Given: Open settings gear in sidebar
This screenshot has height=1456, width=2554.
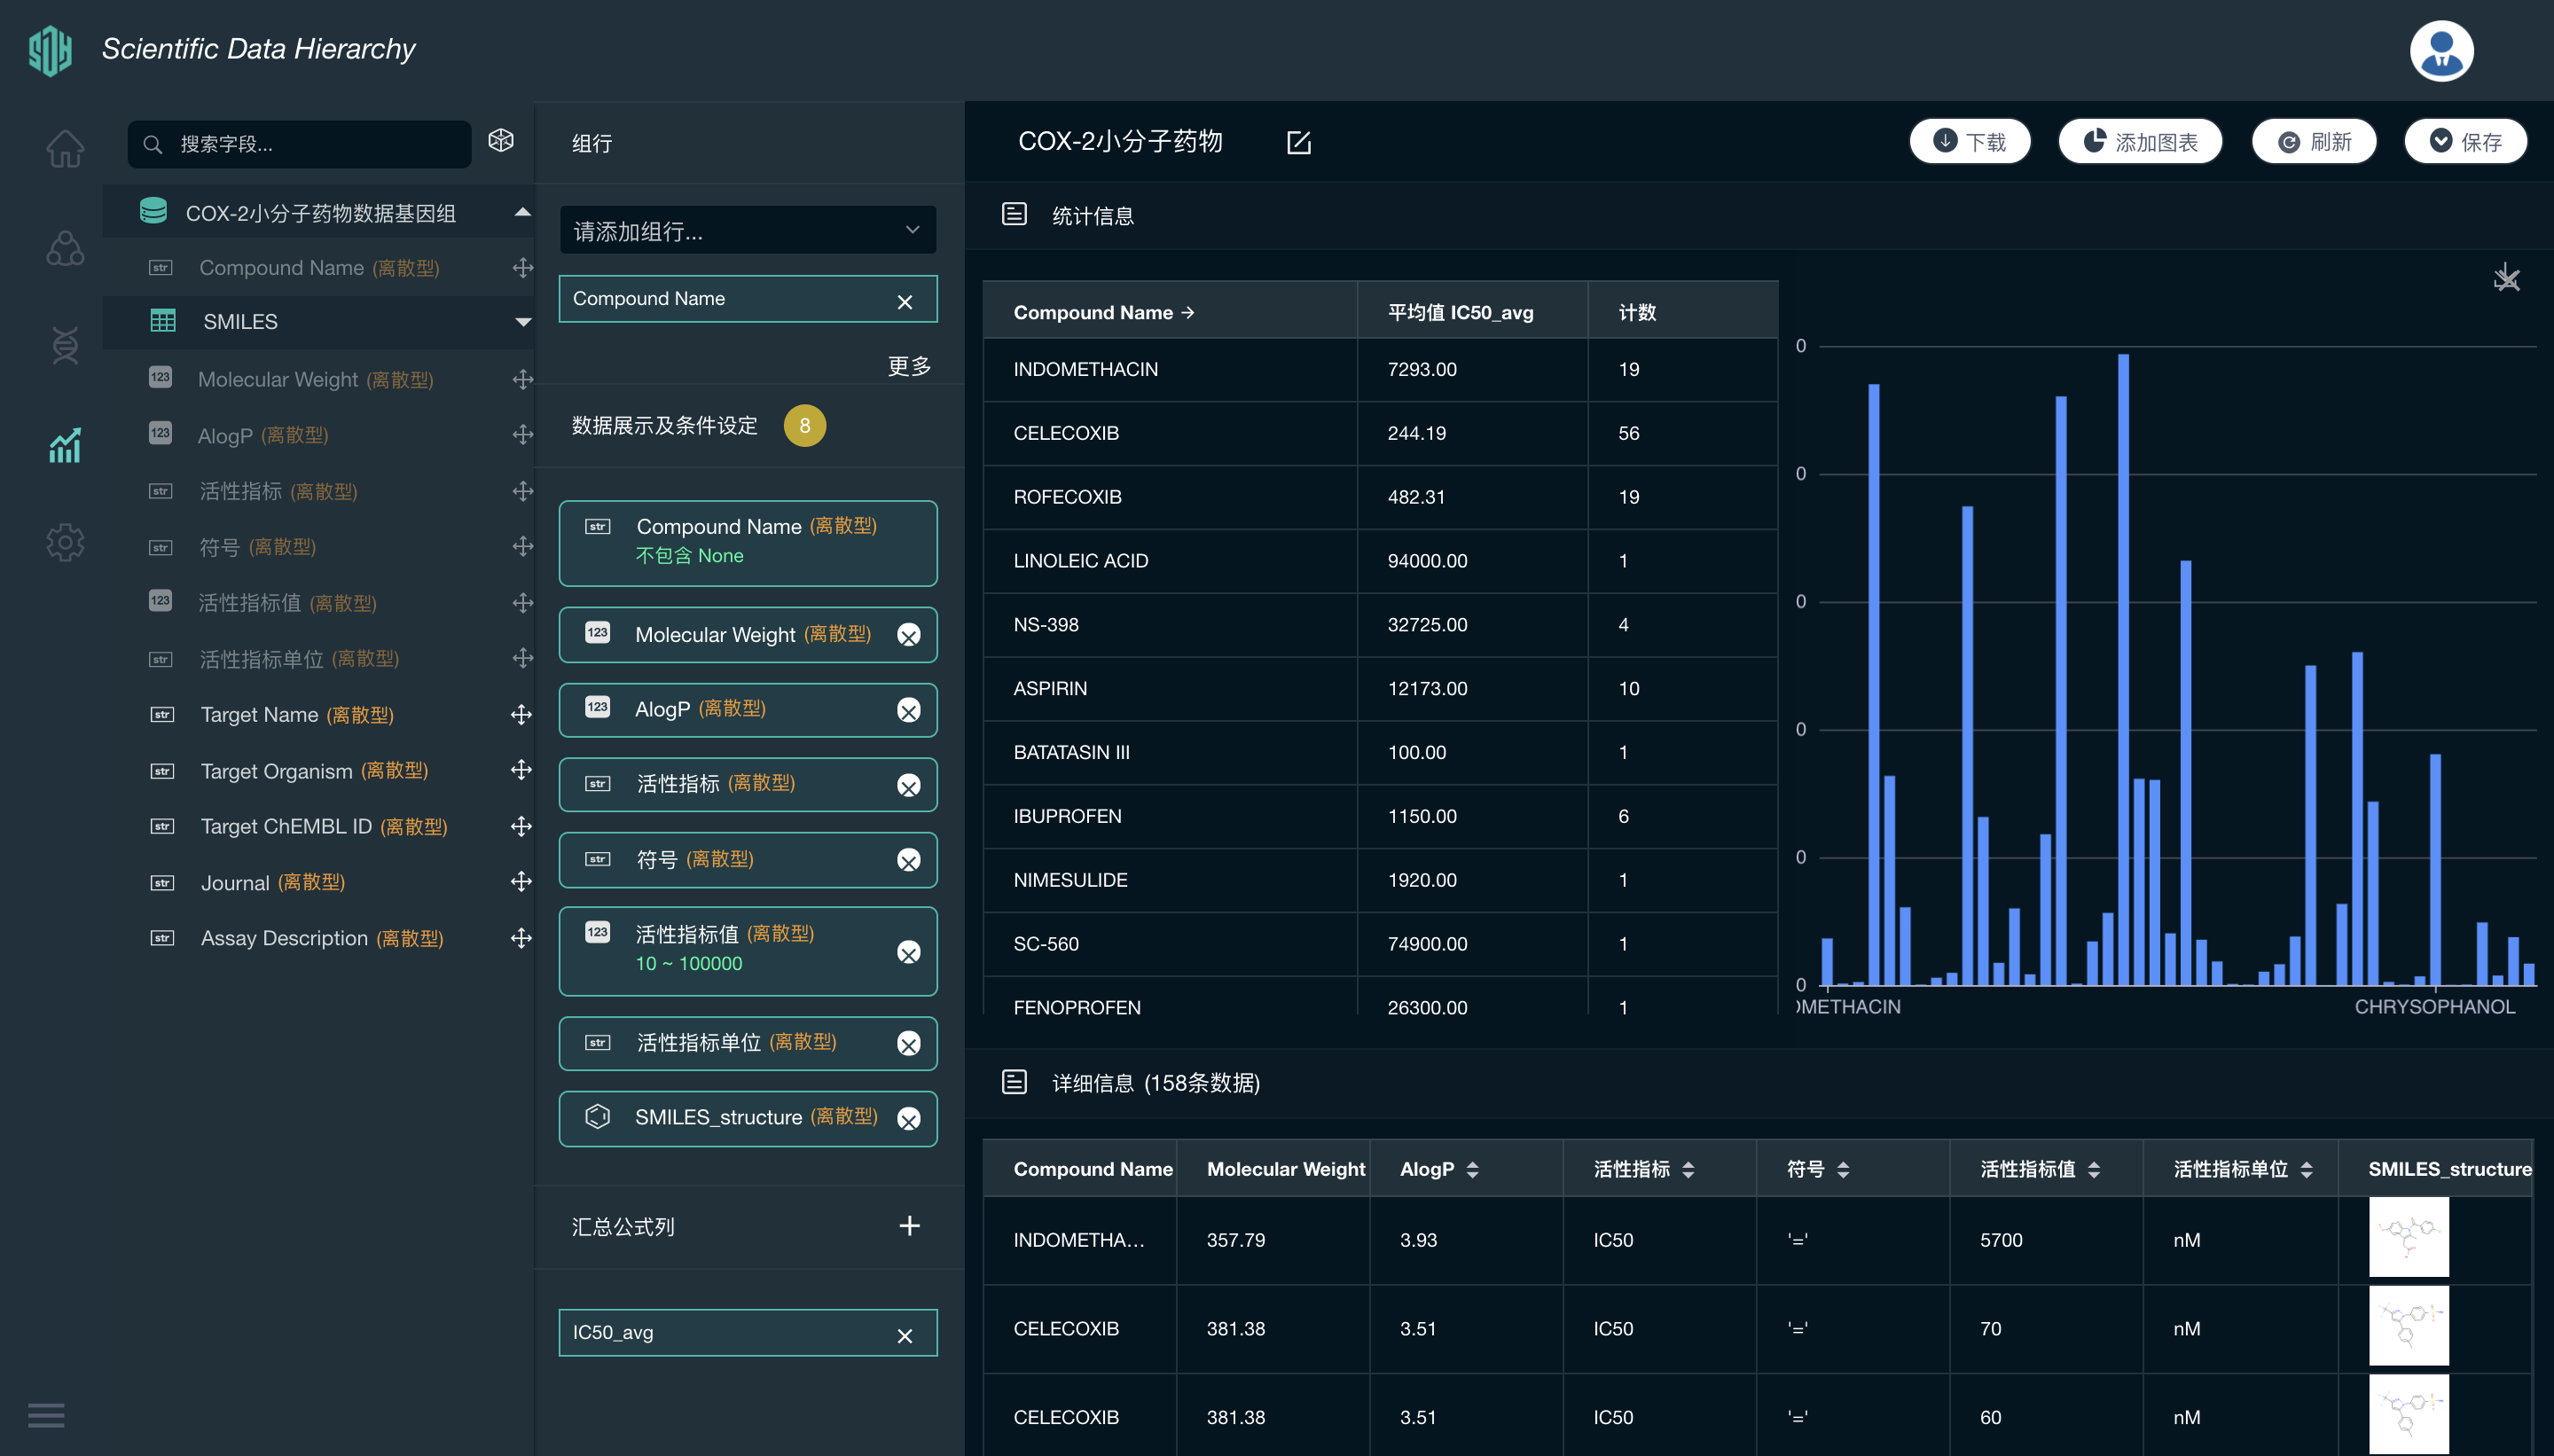Looking at the screenshot, I should [65, 542].
